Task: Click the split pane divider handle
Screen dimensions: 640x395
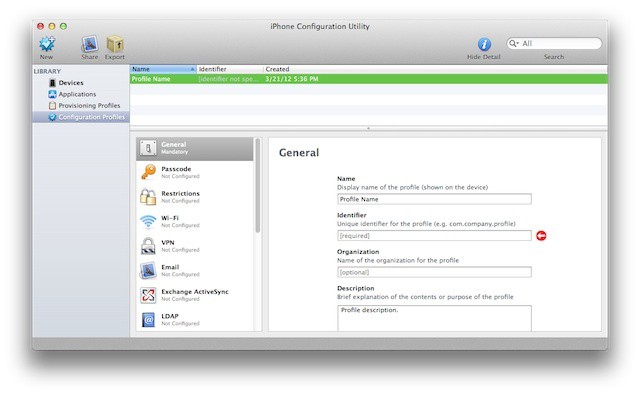Action: click(x=368, y=128)
